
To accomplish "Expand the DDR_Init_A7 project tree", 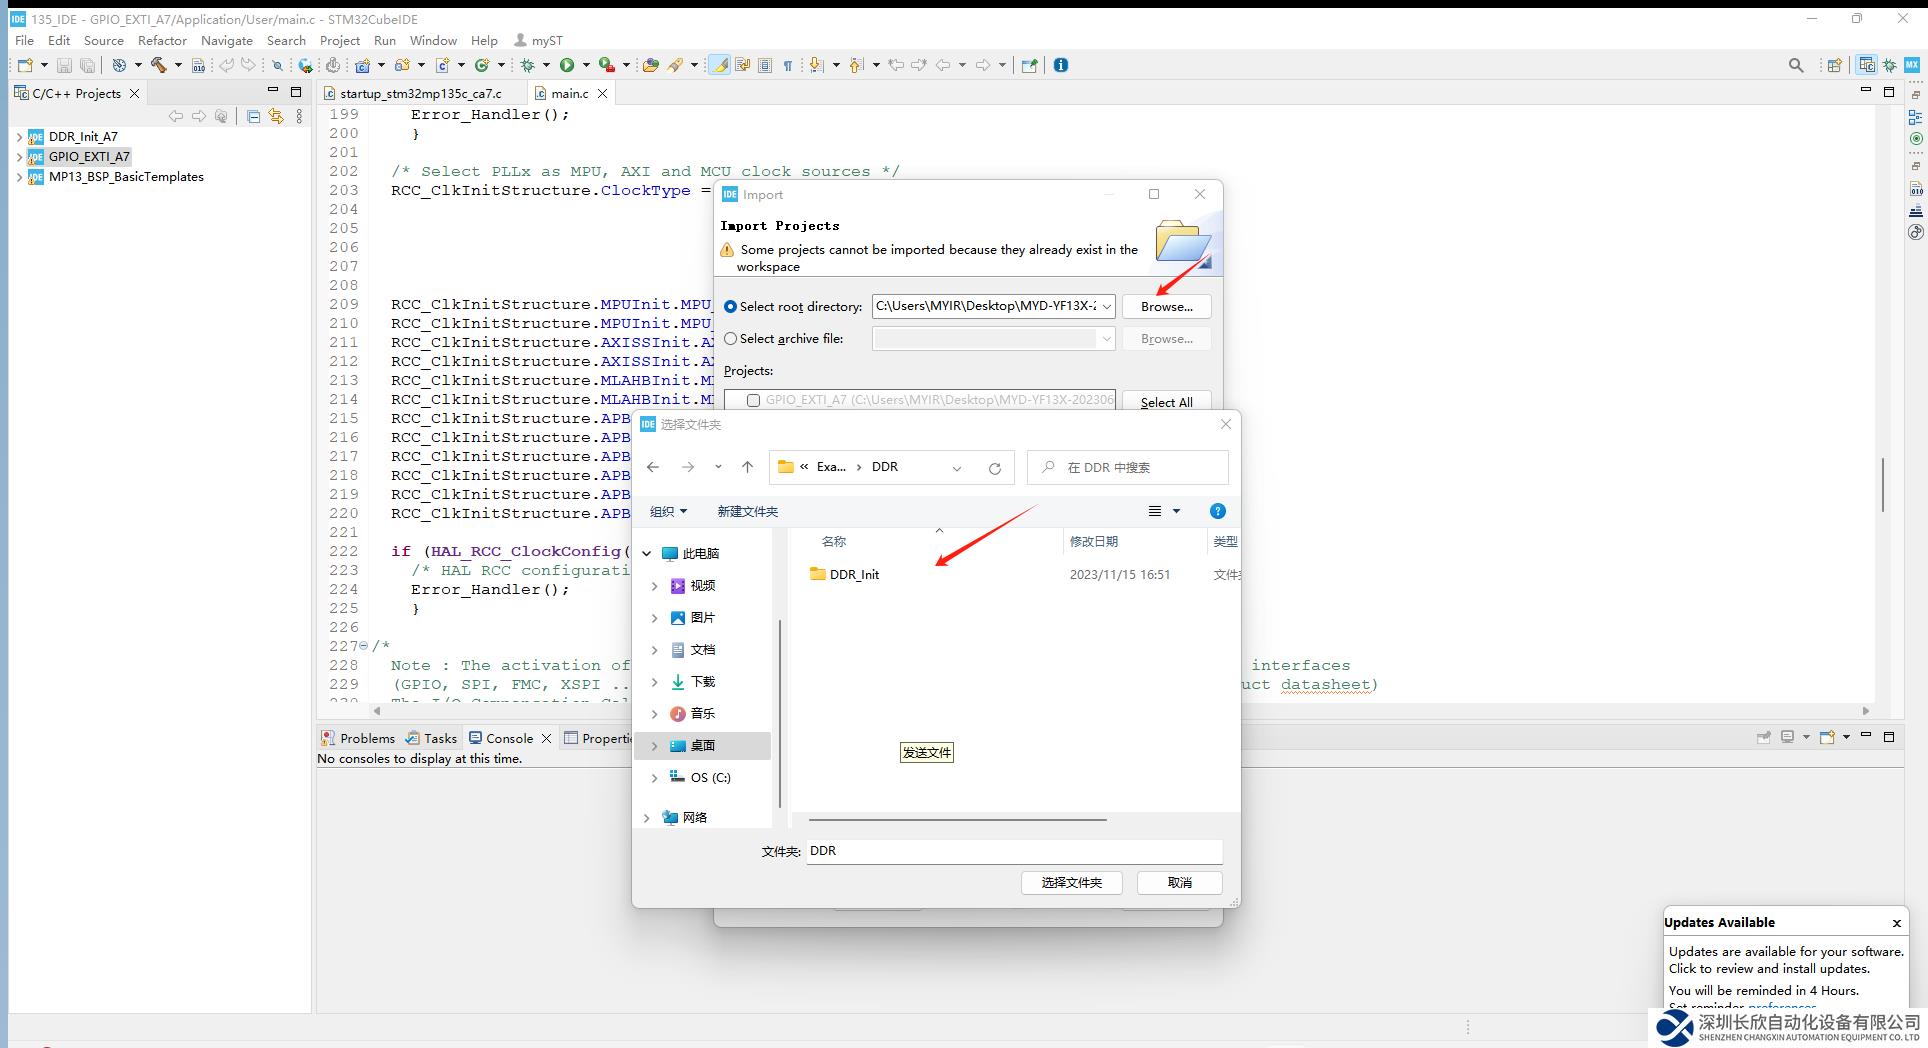I will 19,137.
